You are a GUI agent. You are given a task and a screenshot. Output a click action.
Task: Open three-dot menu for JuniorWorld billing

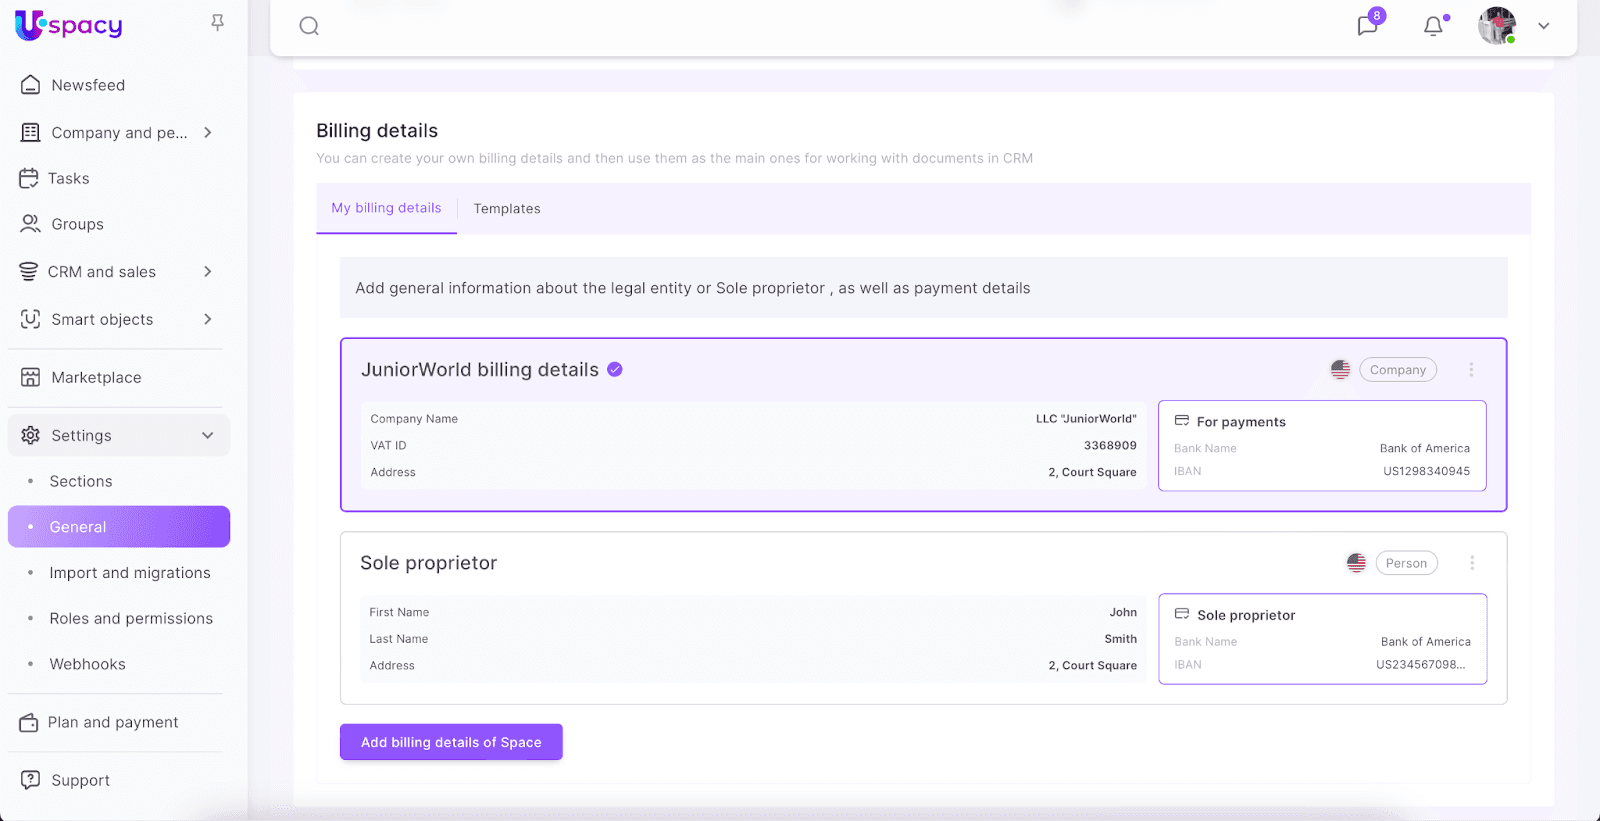[1471, 370]
